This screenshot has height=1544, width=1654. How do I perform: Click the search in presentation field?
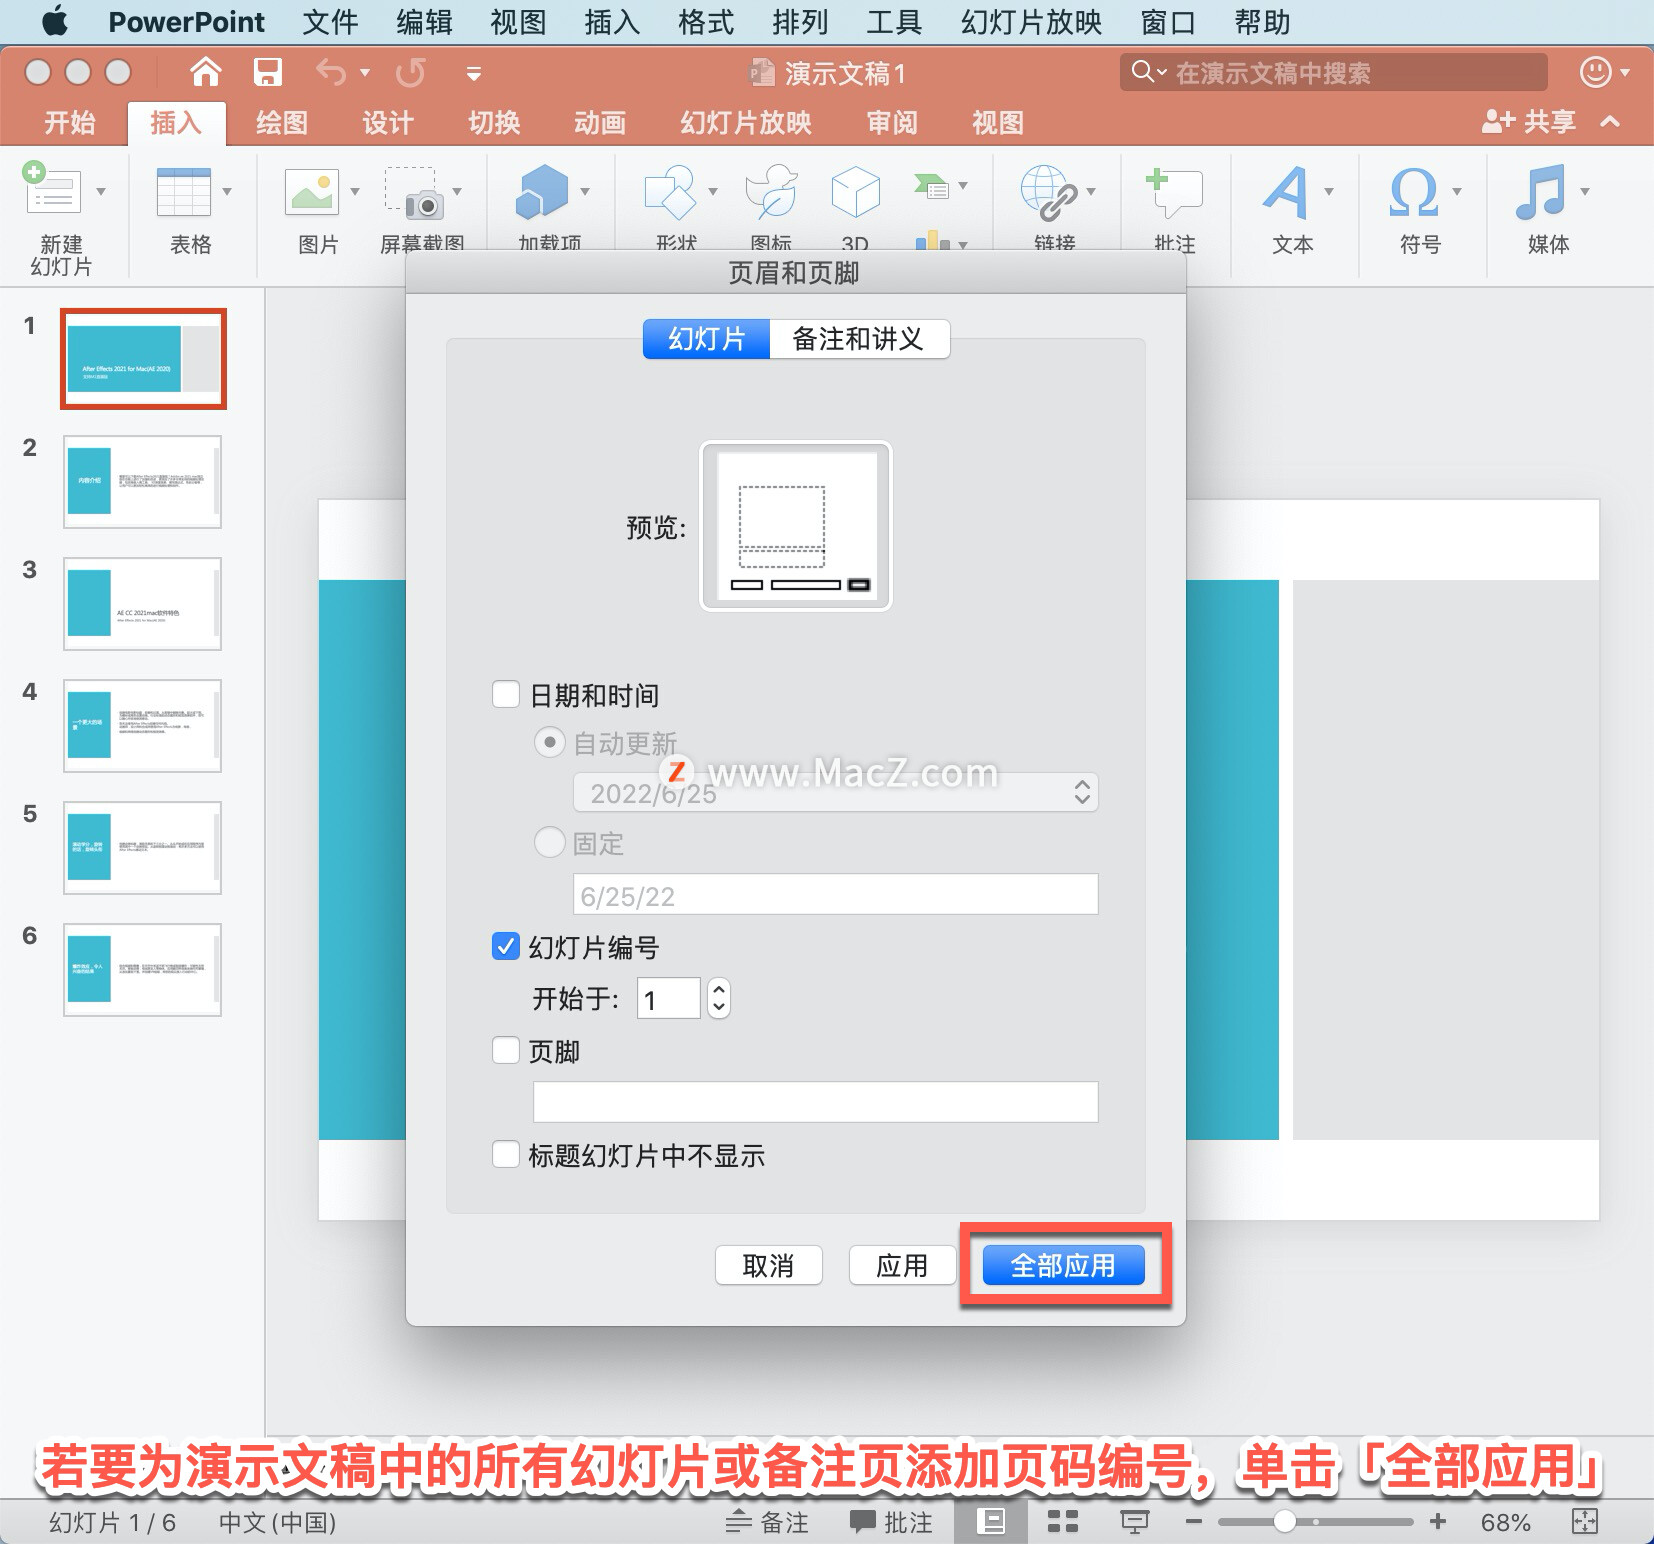(x=1334, y=72)
